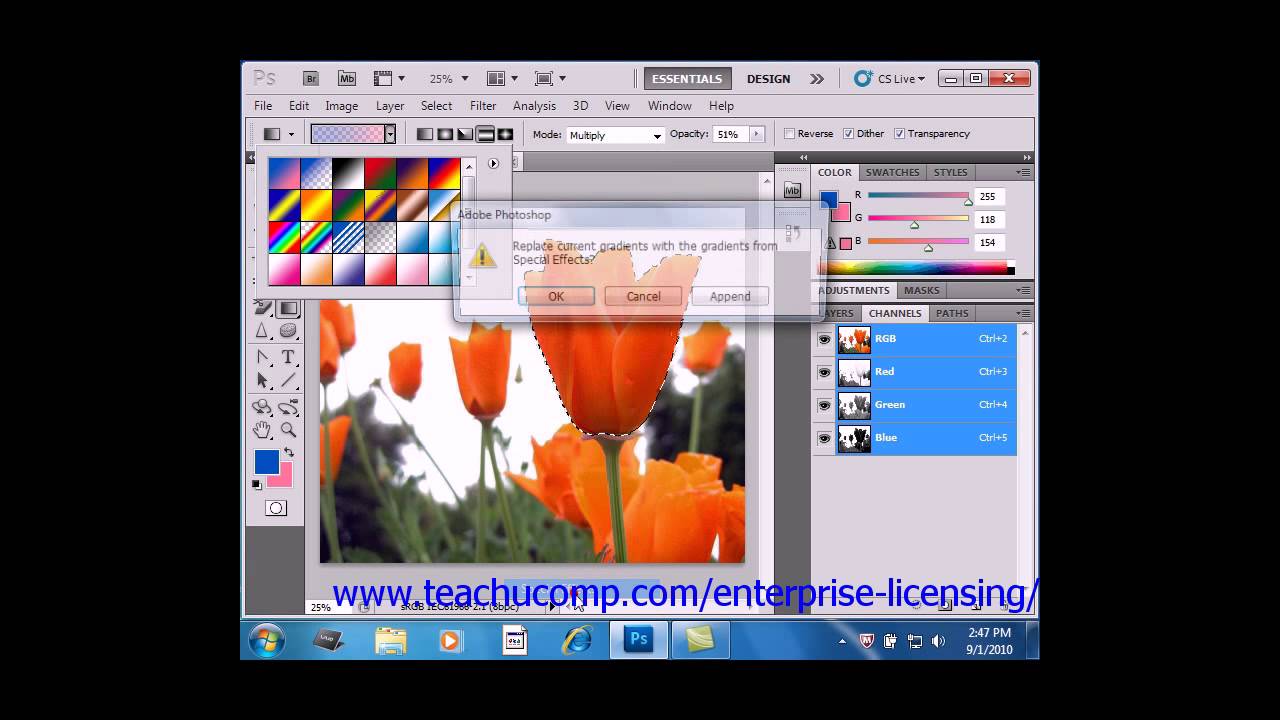The width and height of the screenshot is (1280, 720).
Task: Open the Opacity slider arrow
Action: (x=756, y=134)
